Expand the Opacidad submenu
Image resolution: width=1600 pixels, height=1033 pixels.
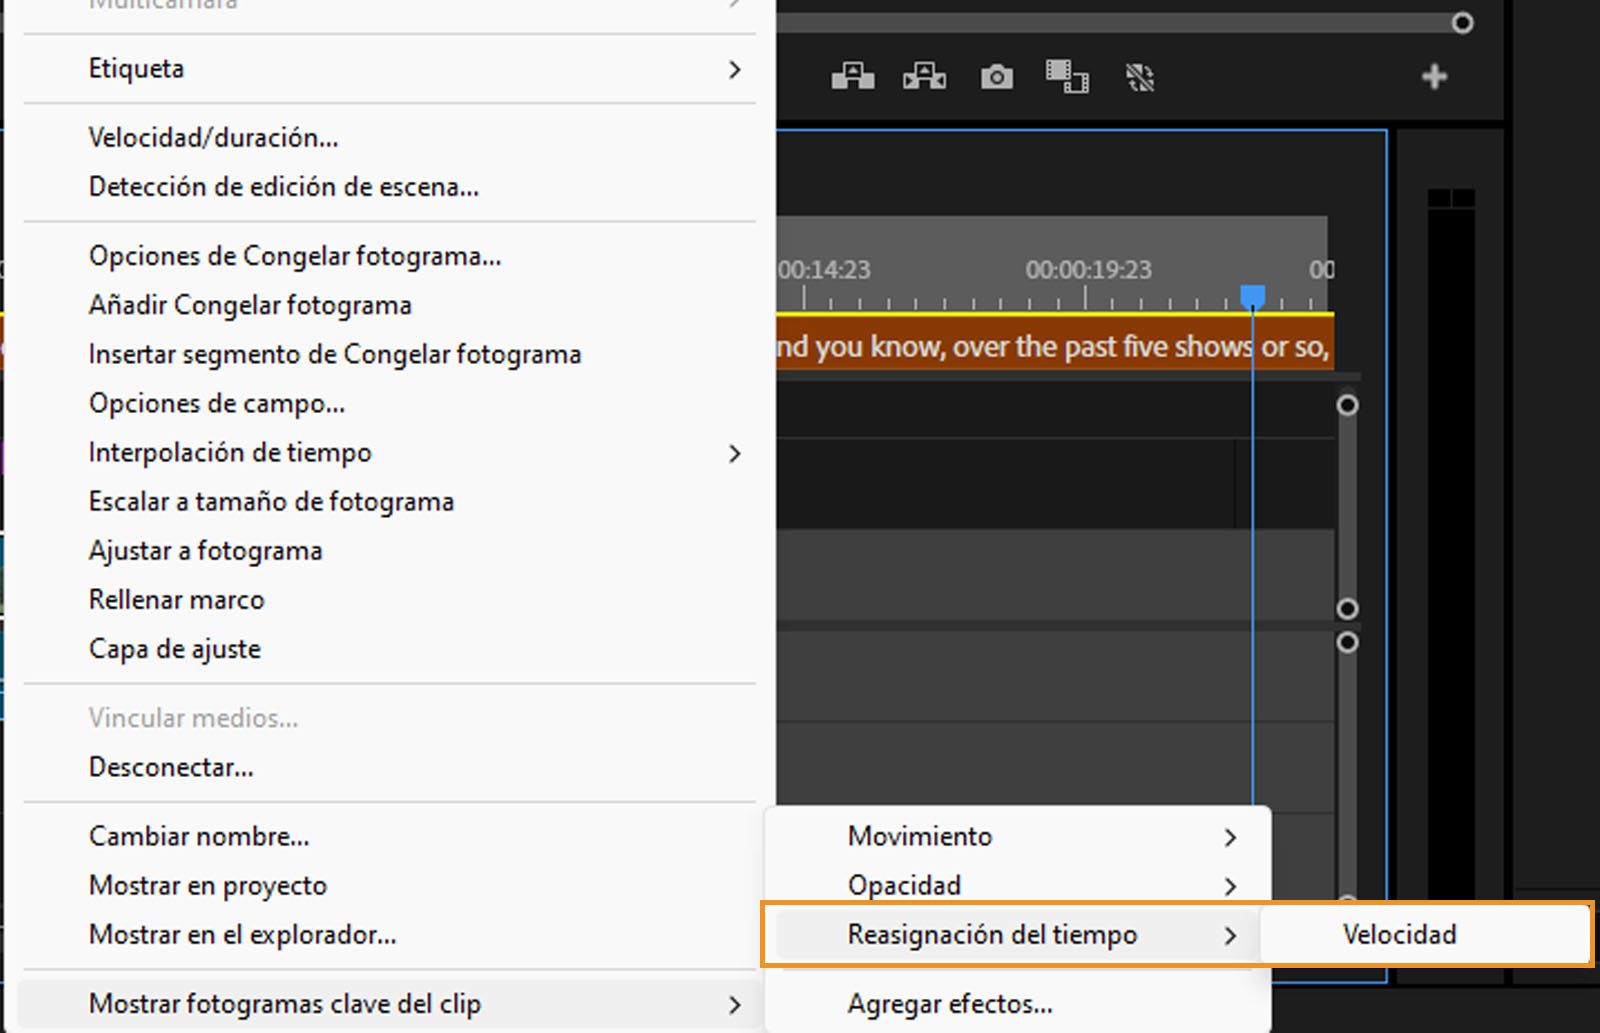[x=904, y=885]
